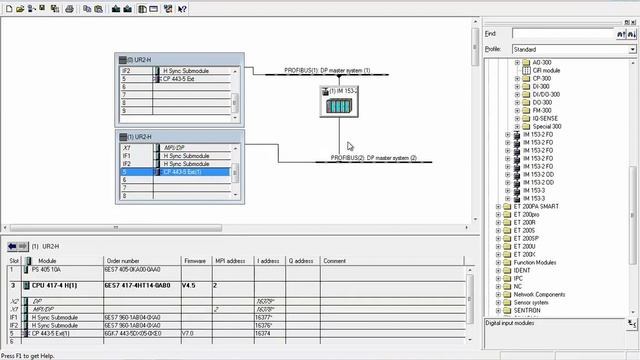Toggle the hardware catalog toolbar icon
This screenshot has height=360, width=640.
coord(142,9)
